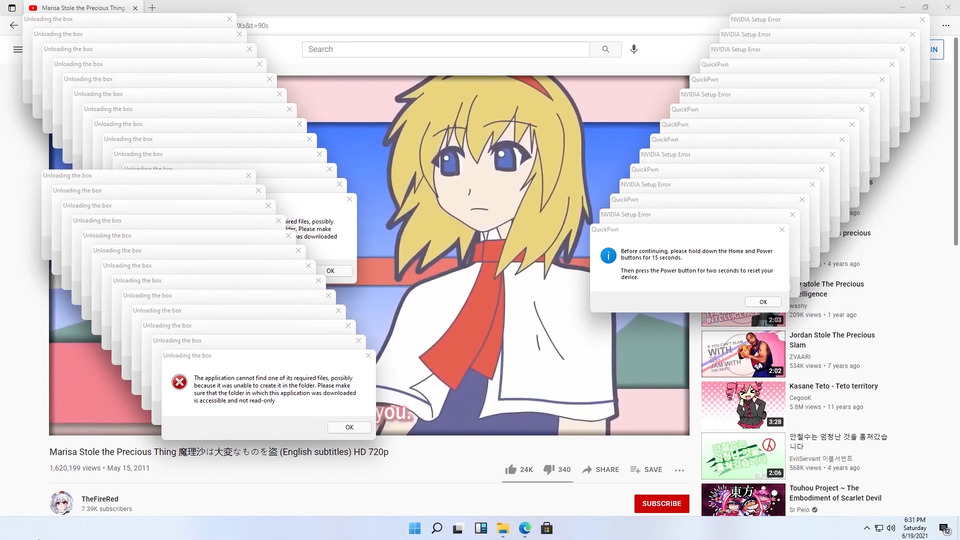The image size is (960, 540).
Task: Open TheFireRed channel avatar
Action: point(61,503)
